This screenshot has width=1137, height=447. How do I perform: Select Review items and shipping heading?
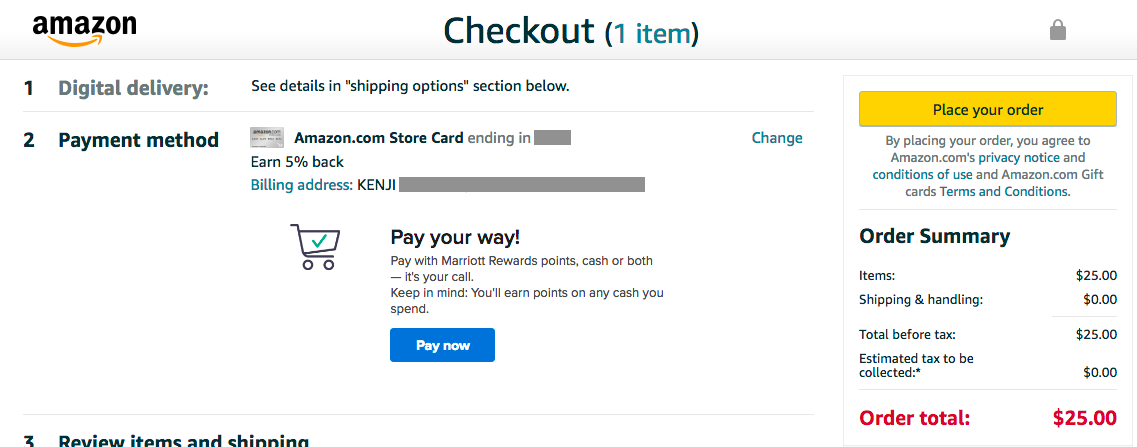183,440
